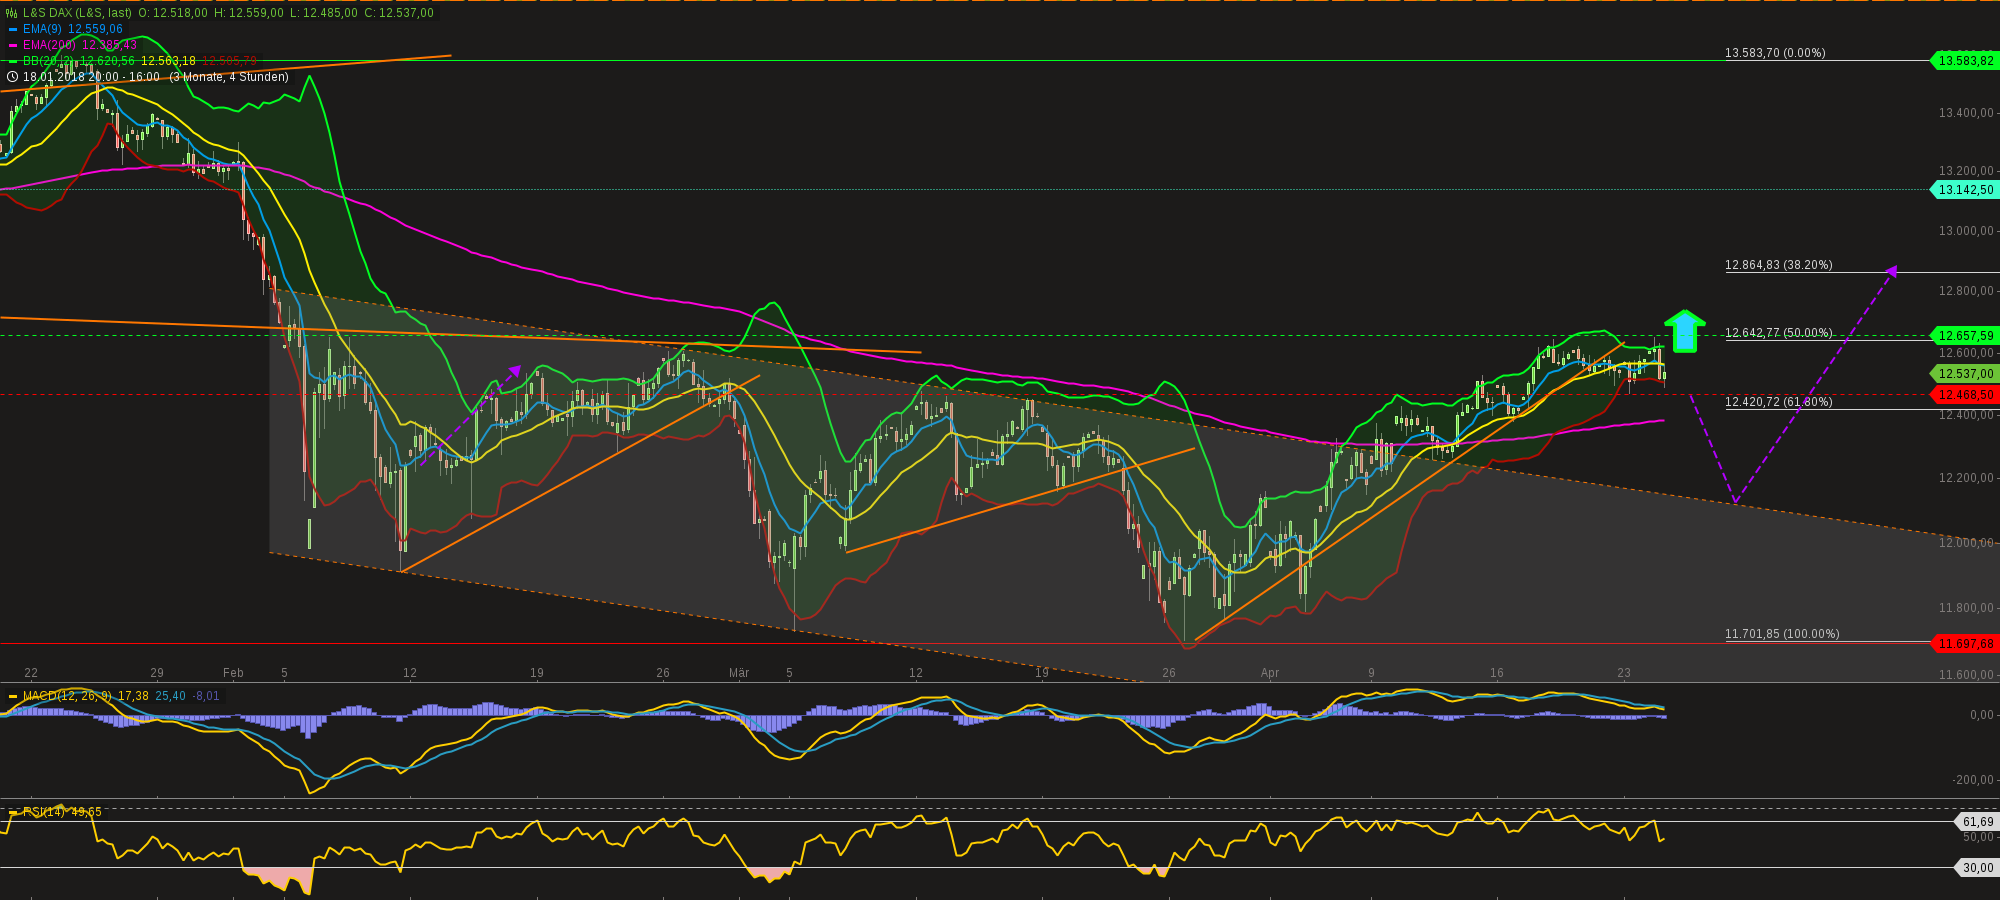Open the MACD(12, 26, 9) indicator settings

point(68,695)
